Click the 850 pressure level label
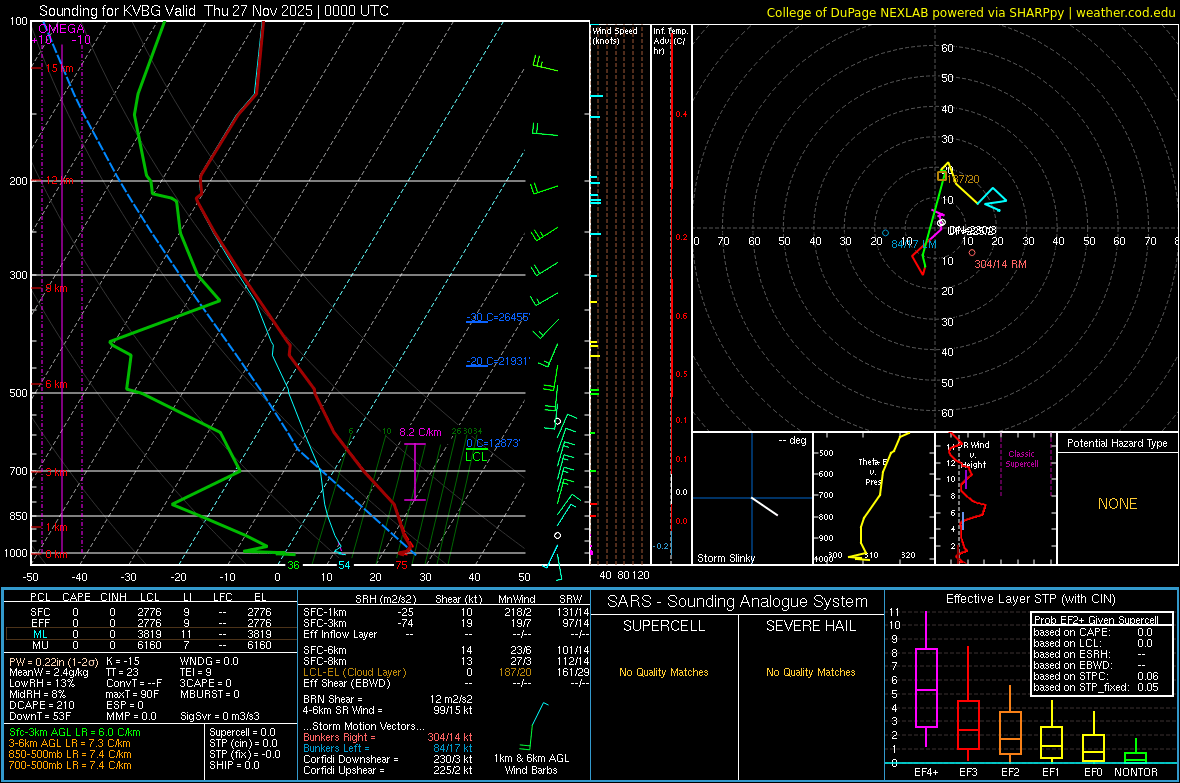 (x=18, y=516)
